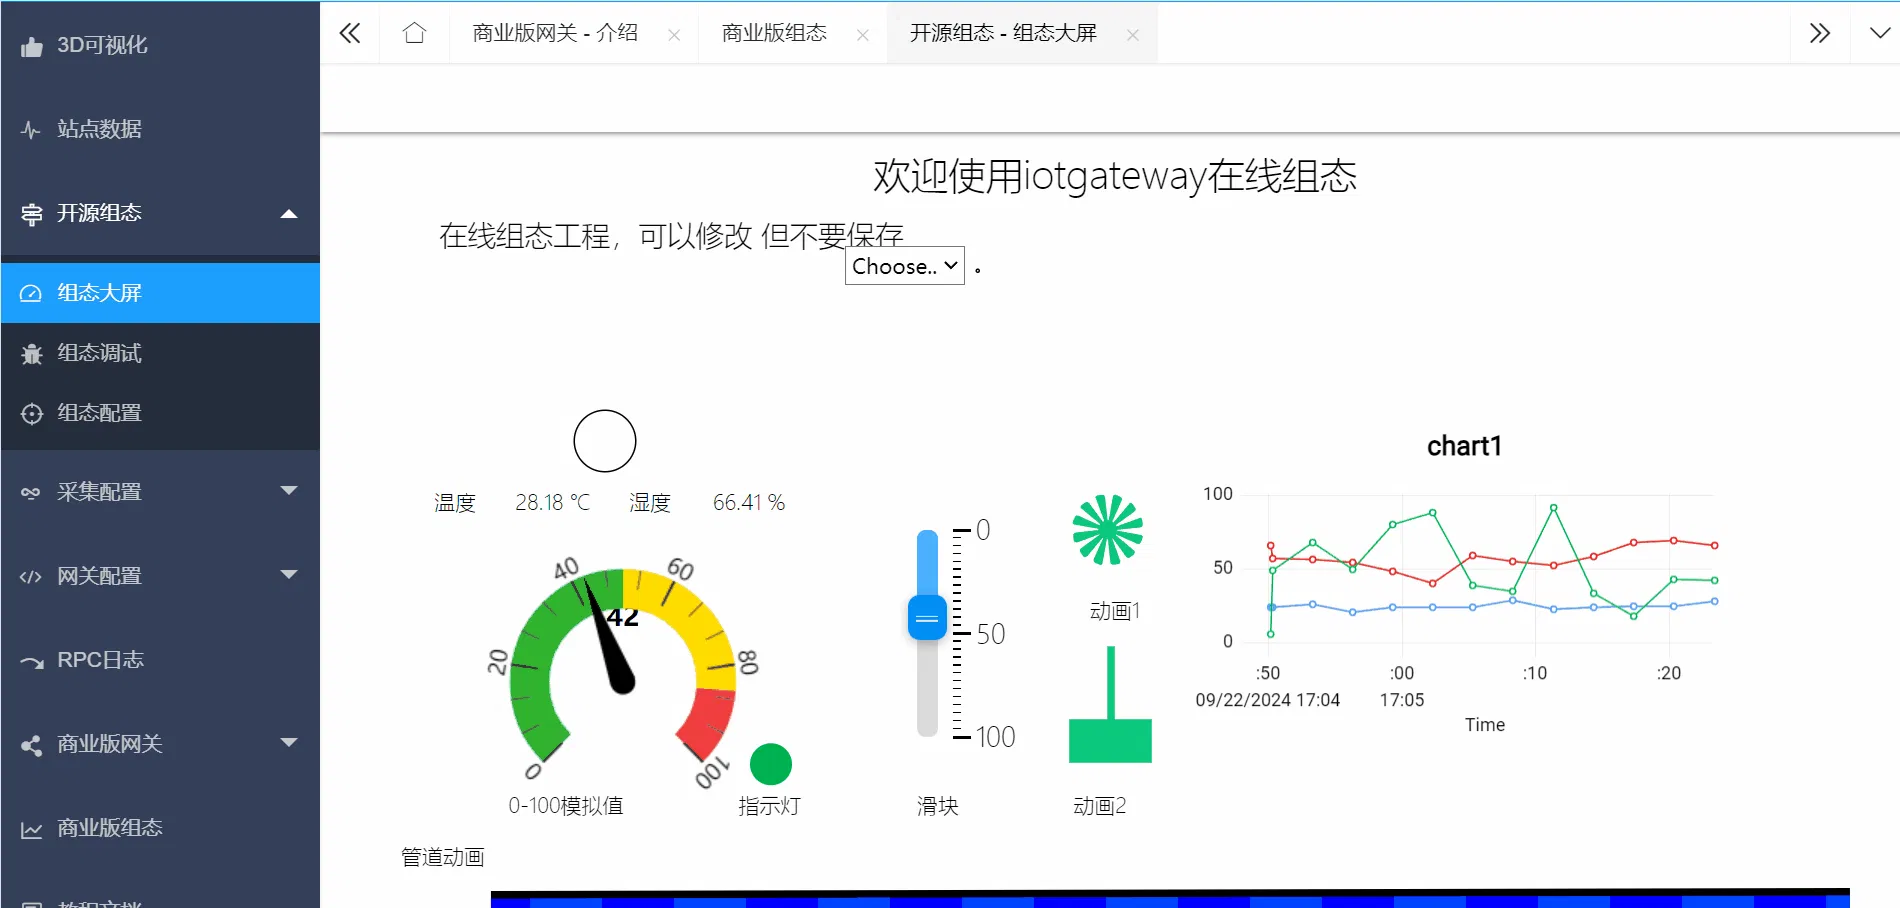Select 组态调试 bug icon item
The width and height of the screenshot is (1900, 908).
pyautogui.click(x=99, y=353)
